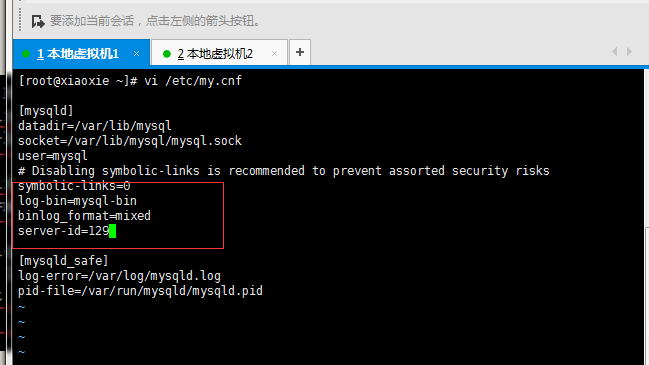Place cursor on server-id=129 line

click(x=63, y=231)
